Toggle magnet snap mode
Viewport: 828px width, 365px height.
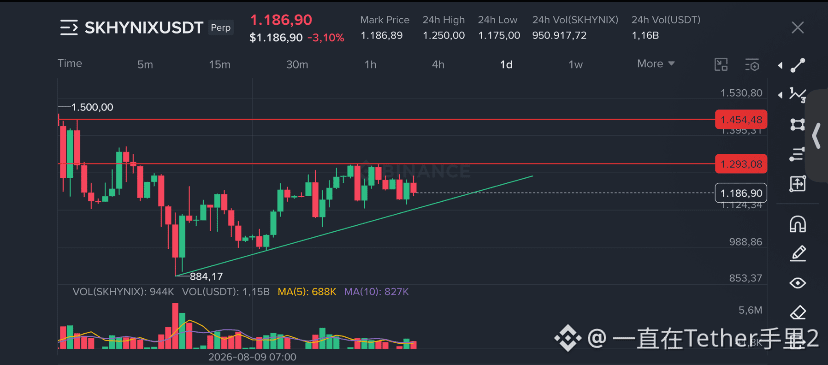797,224
